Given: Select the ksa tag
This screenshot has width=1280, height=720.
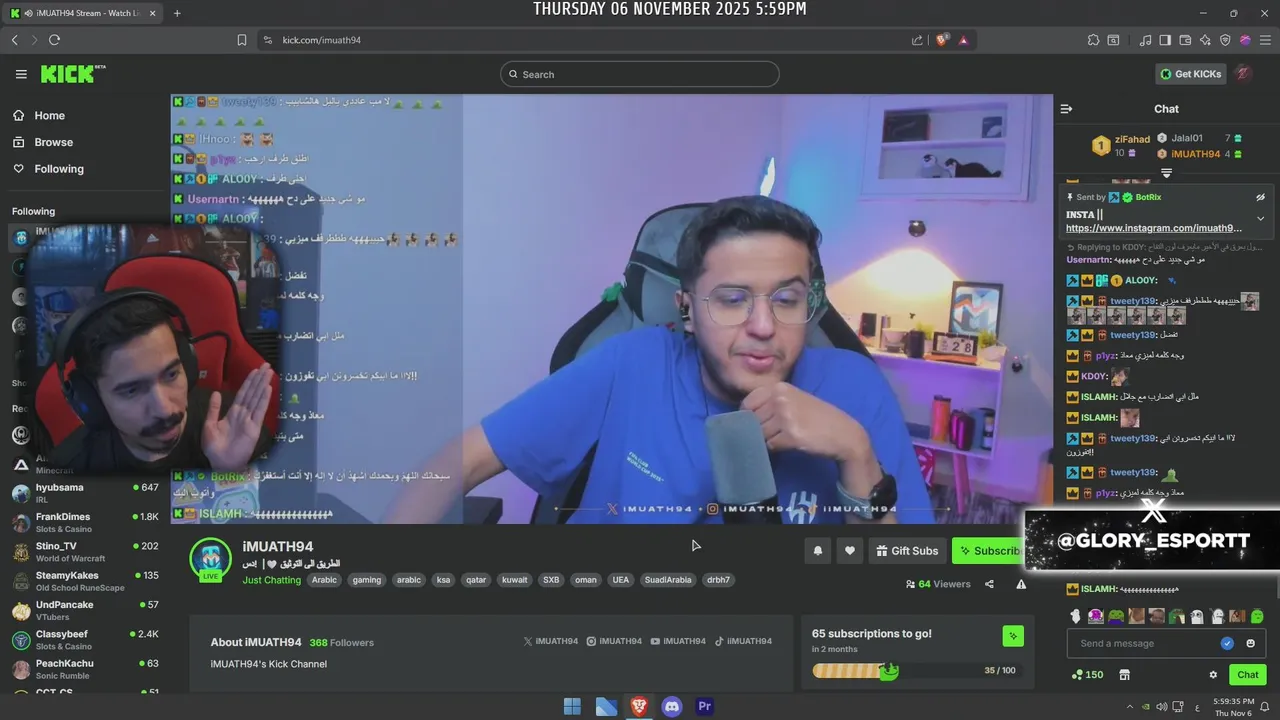Looking at the screenshot, I should [443, 580].
